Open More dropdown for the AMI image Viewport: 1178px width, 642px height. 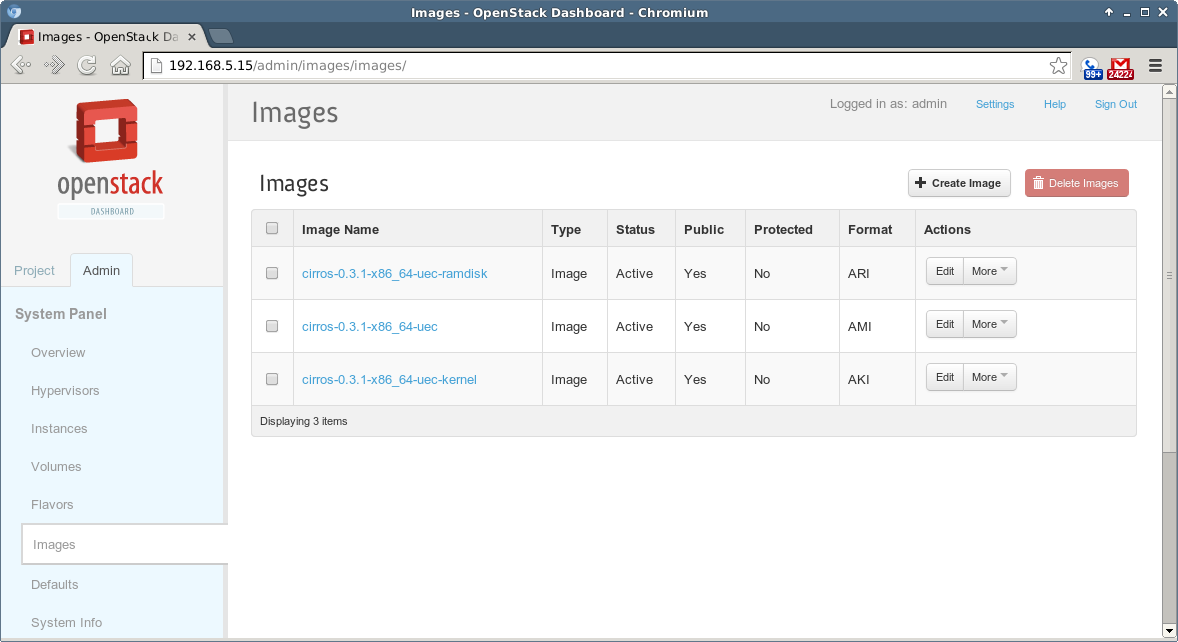coord(990,324)
